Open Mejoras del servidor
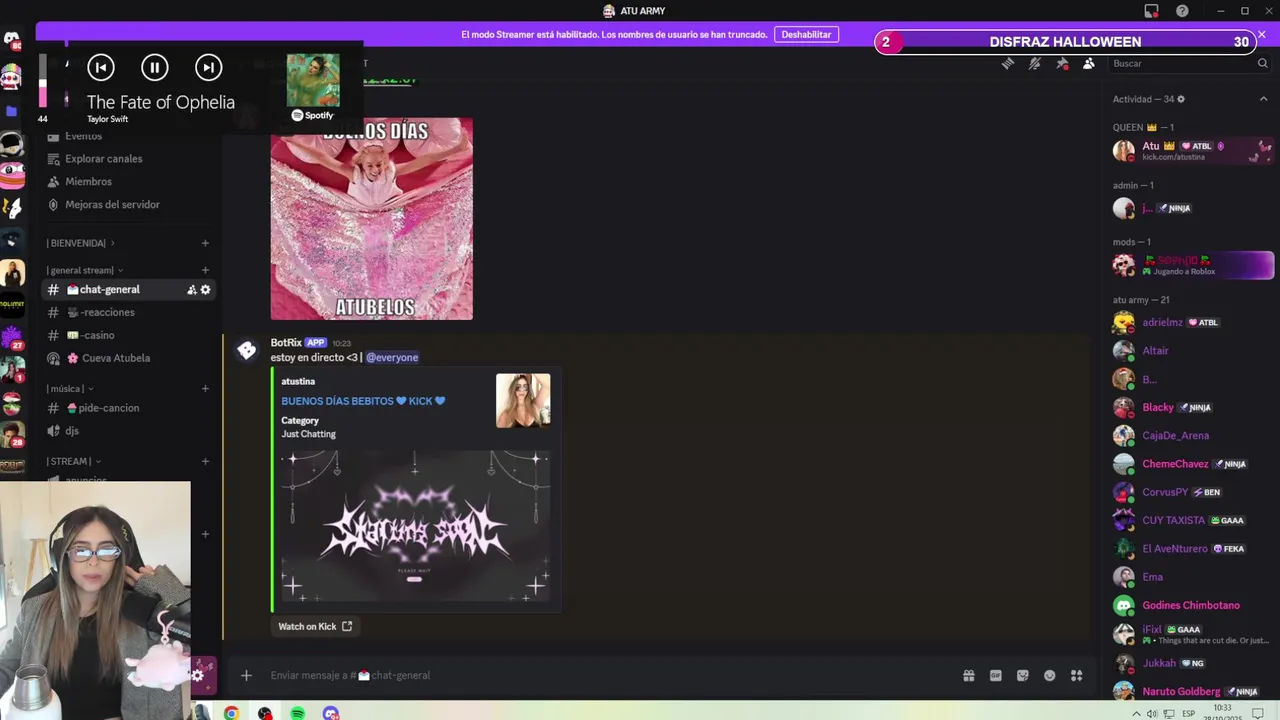Image resolution: width=1280 pixels, height=720 pixels. point(112,205)
